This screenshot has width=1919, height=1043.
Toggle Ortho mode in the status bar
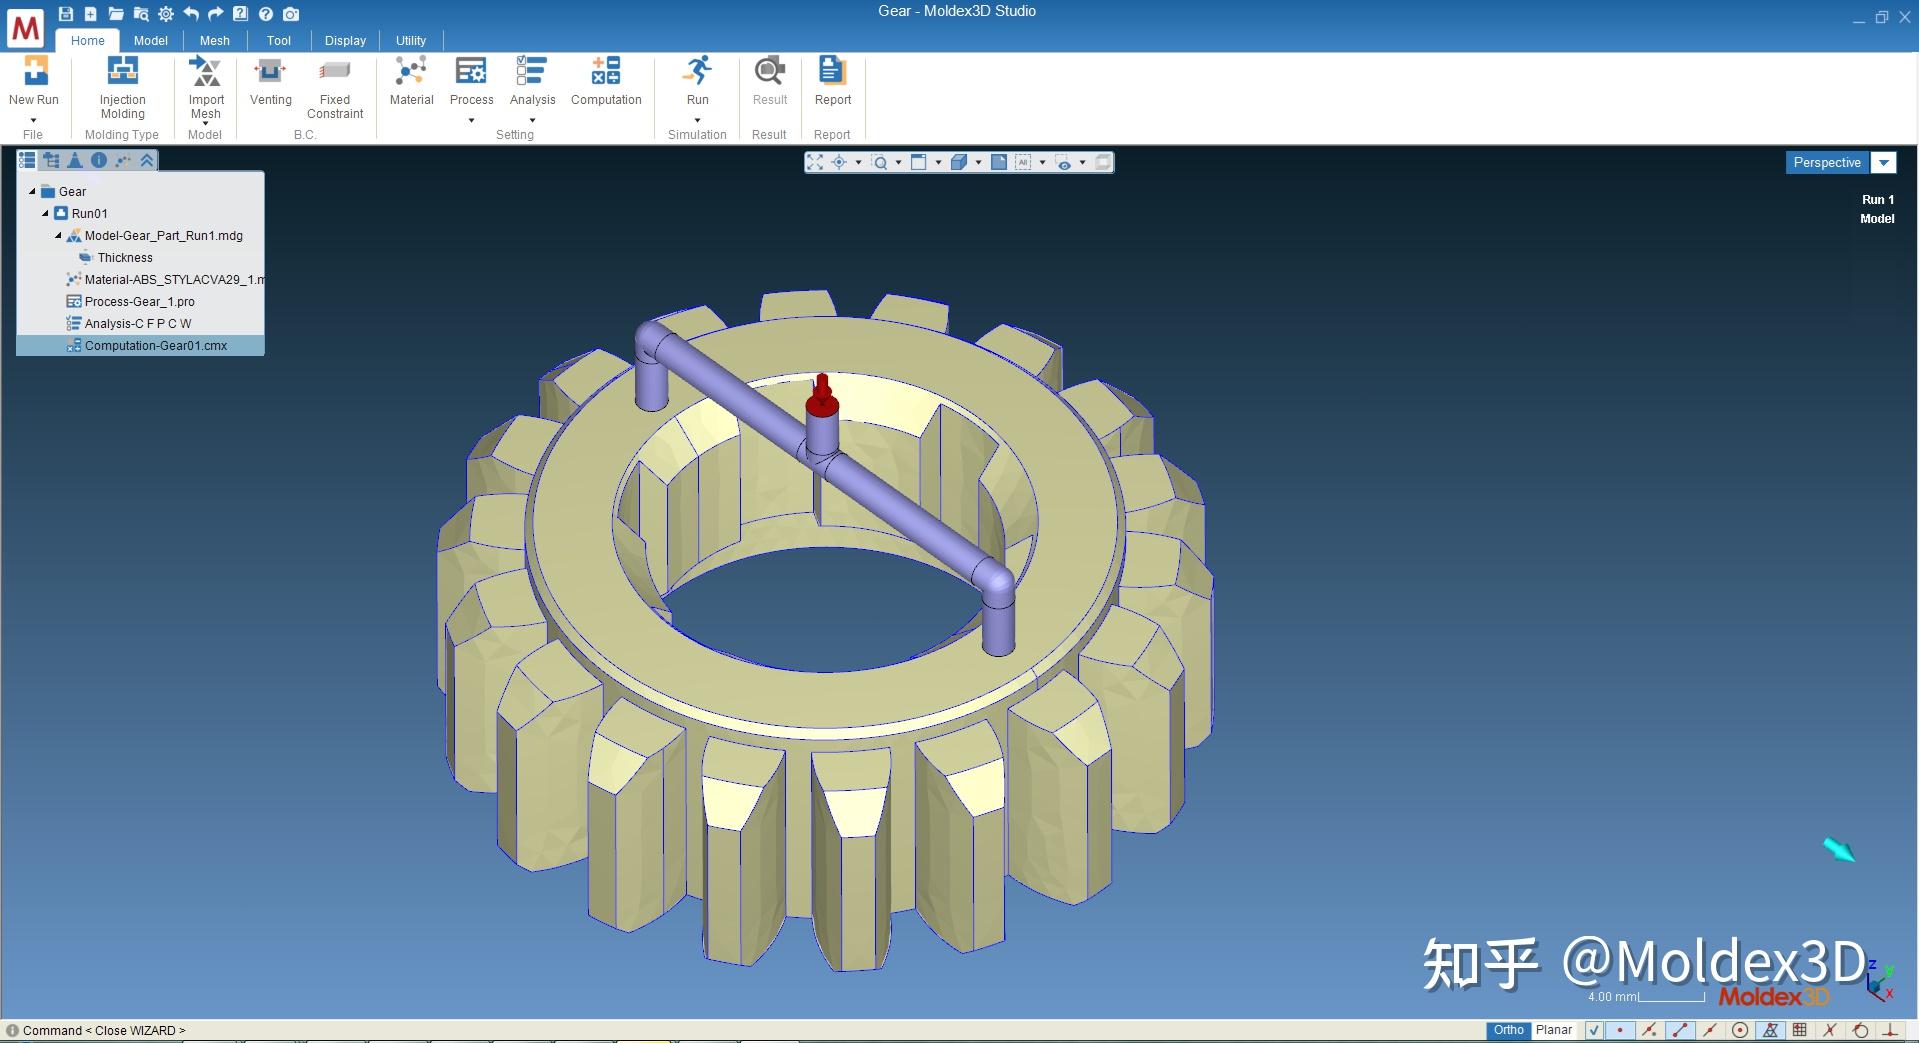point(1507,1029)
